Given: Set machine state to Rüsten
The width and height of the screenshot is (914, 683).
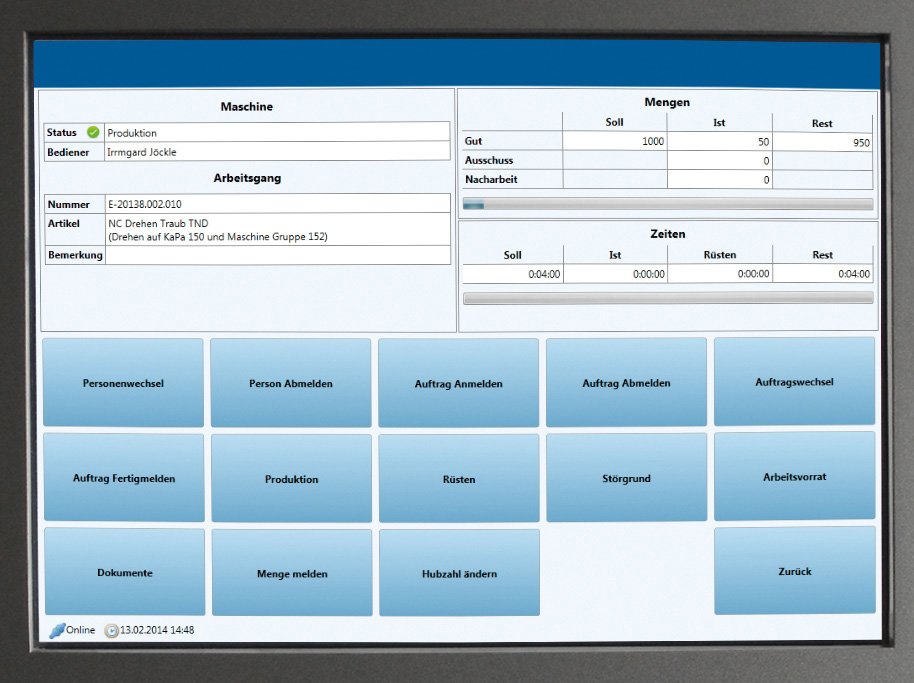Looking at the screenshot, I should click(459, 478).
